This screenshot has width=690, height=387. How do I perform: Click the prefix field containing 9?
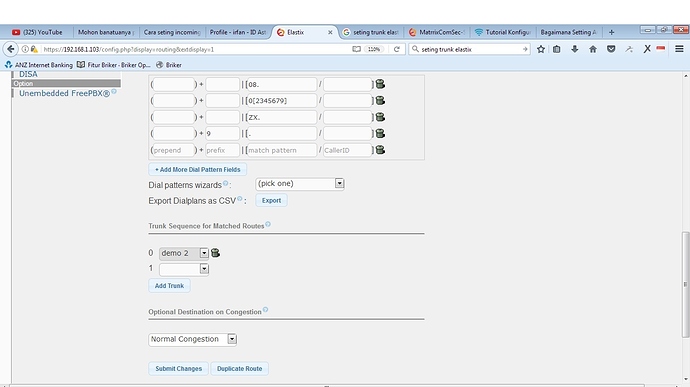[222, 133]
